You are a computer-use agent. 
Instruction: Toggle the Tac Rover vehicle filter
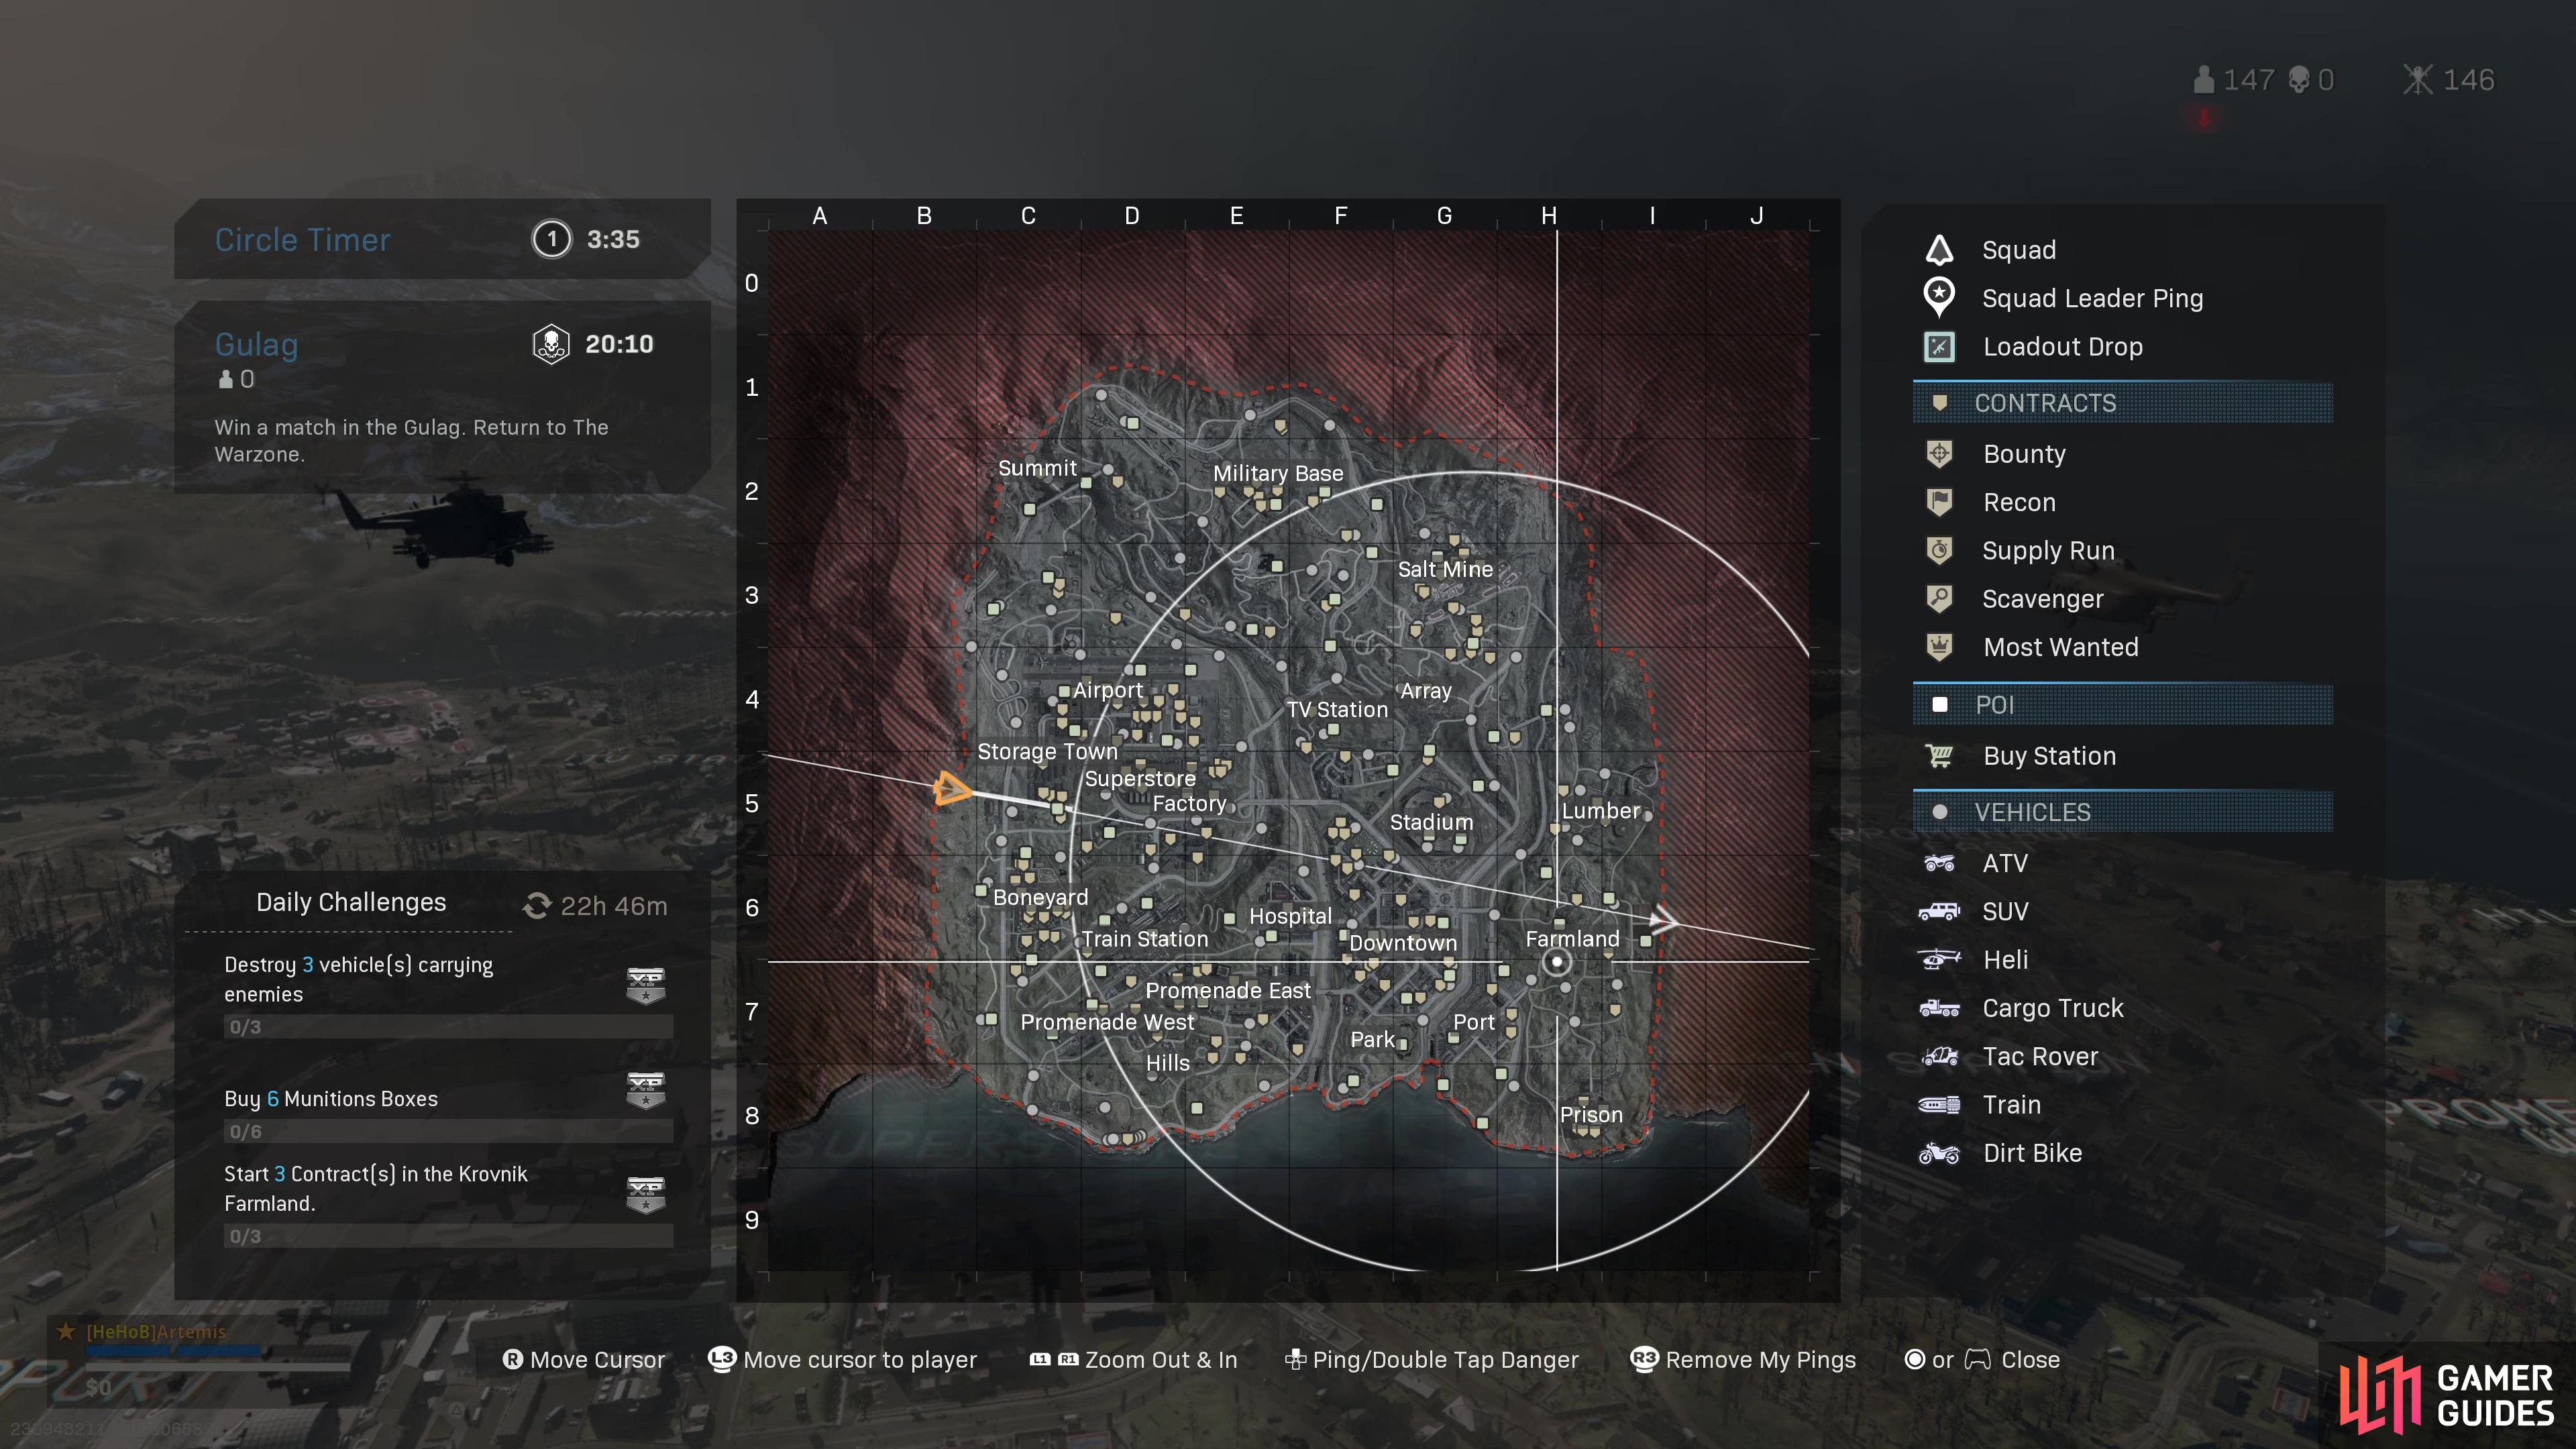[2042, 1057]
